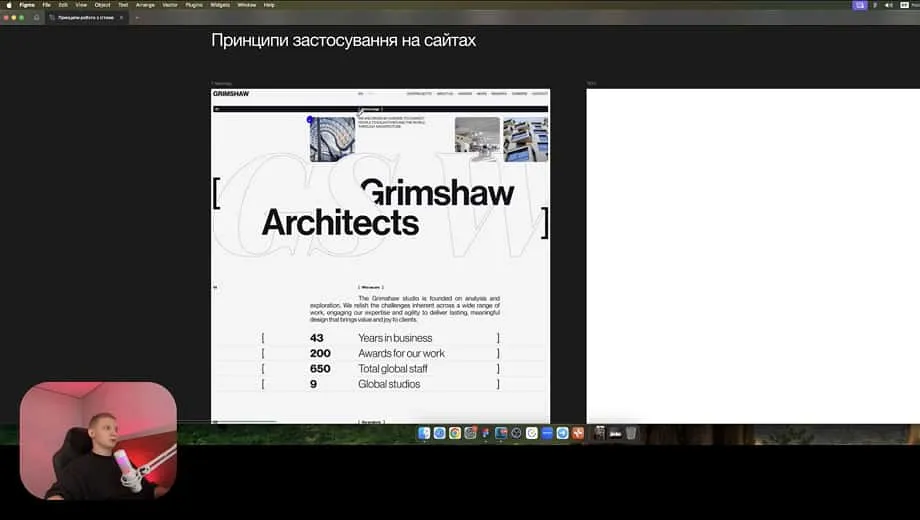920x520 pixels.
Task: Open the Figma application menu
Action: (x=27, y=5)
